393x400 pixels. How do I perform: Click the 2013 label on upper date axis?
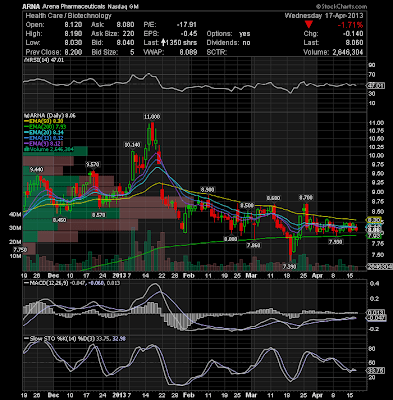click(x=118, y=275)
